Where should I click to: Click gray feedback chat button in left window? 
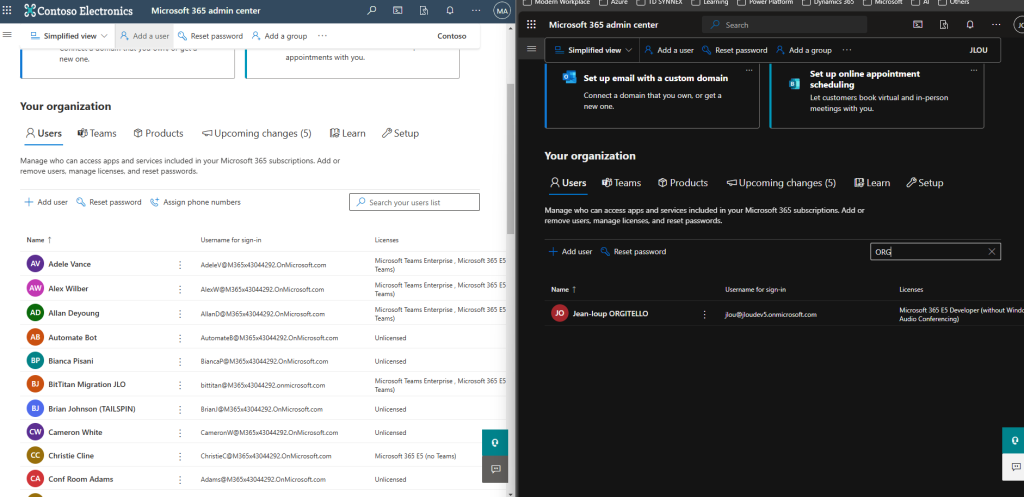click(495, 469)
